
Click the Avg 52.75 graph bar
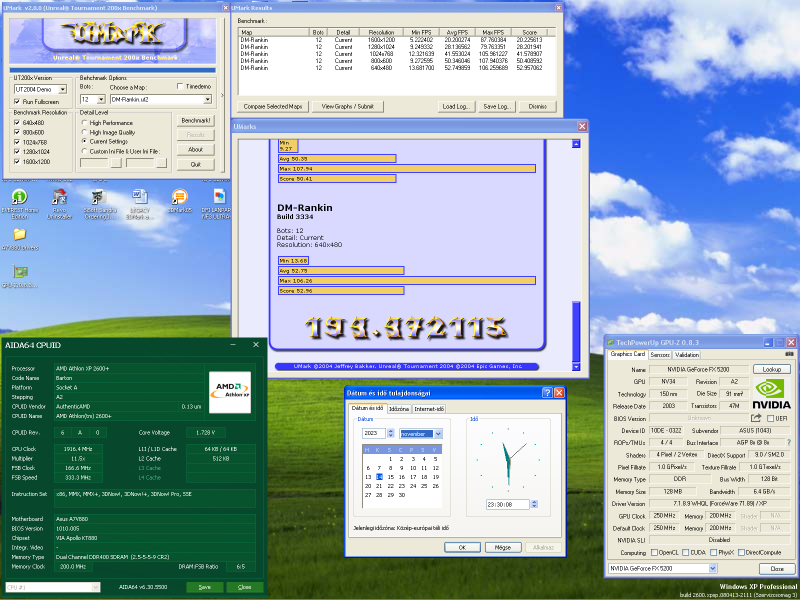(x=341, y=270)
